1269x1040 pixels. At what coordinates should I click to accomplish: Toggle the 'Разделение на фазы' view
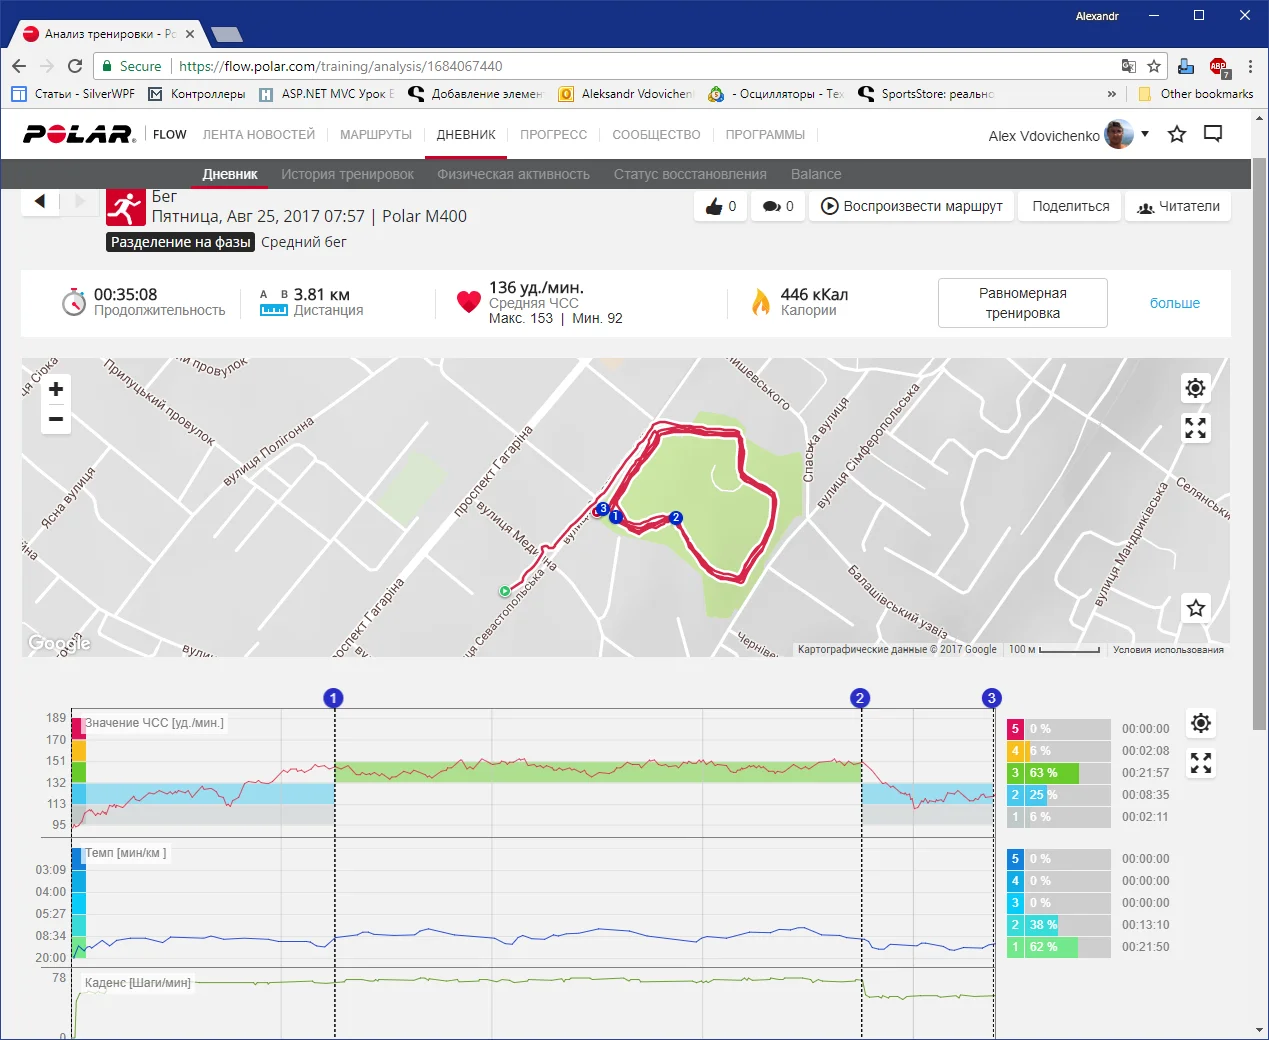[180, 242]
